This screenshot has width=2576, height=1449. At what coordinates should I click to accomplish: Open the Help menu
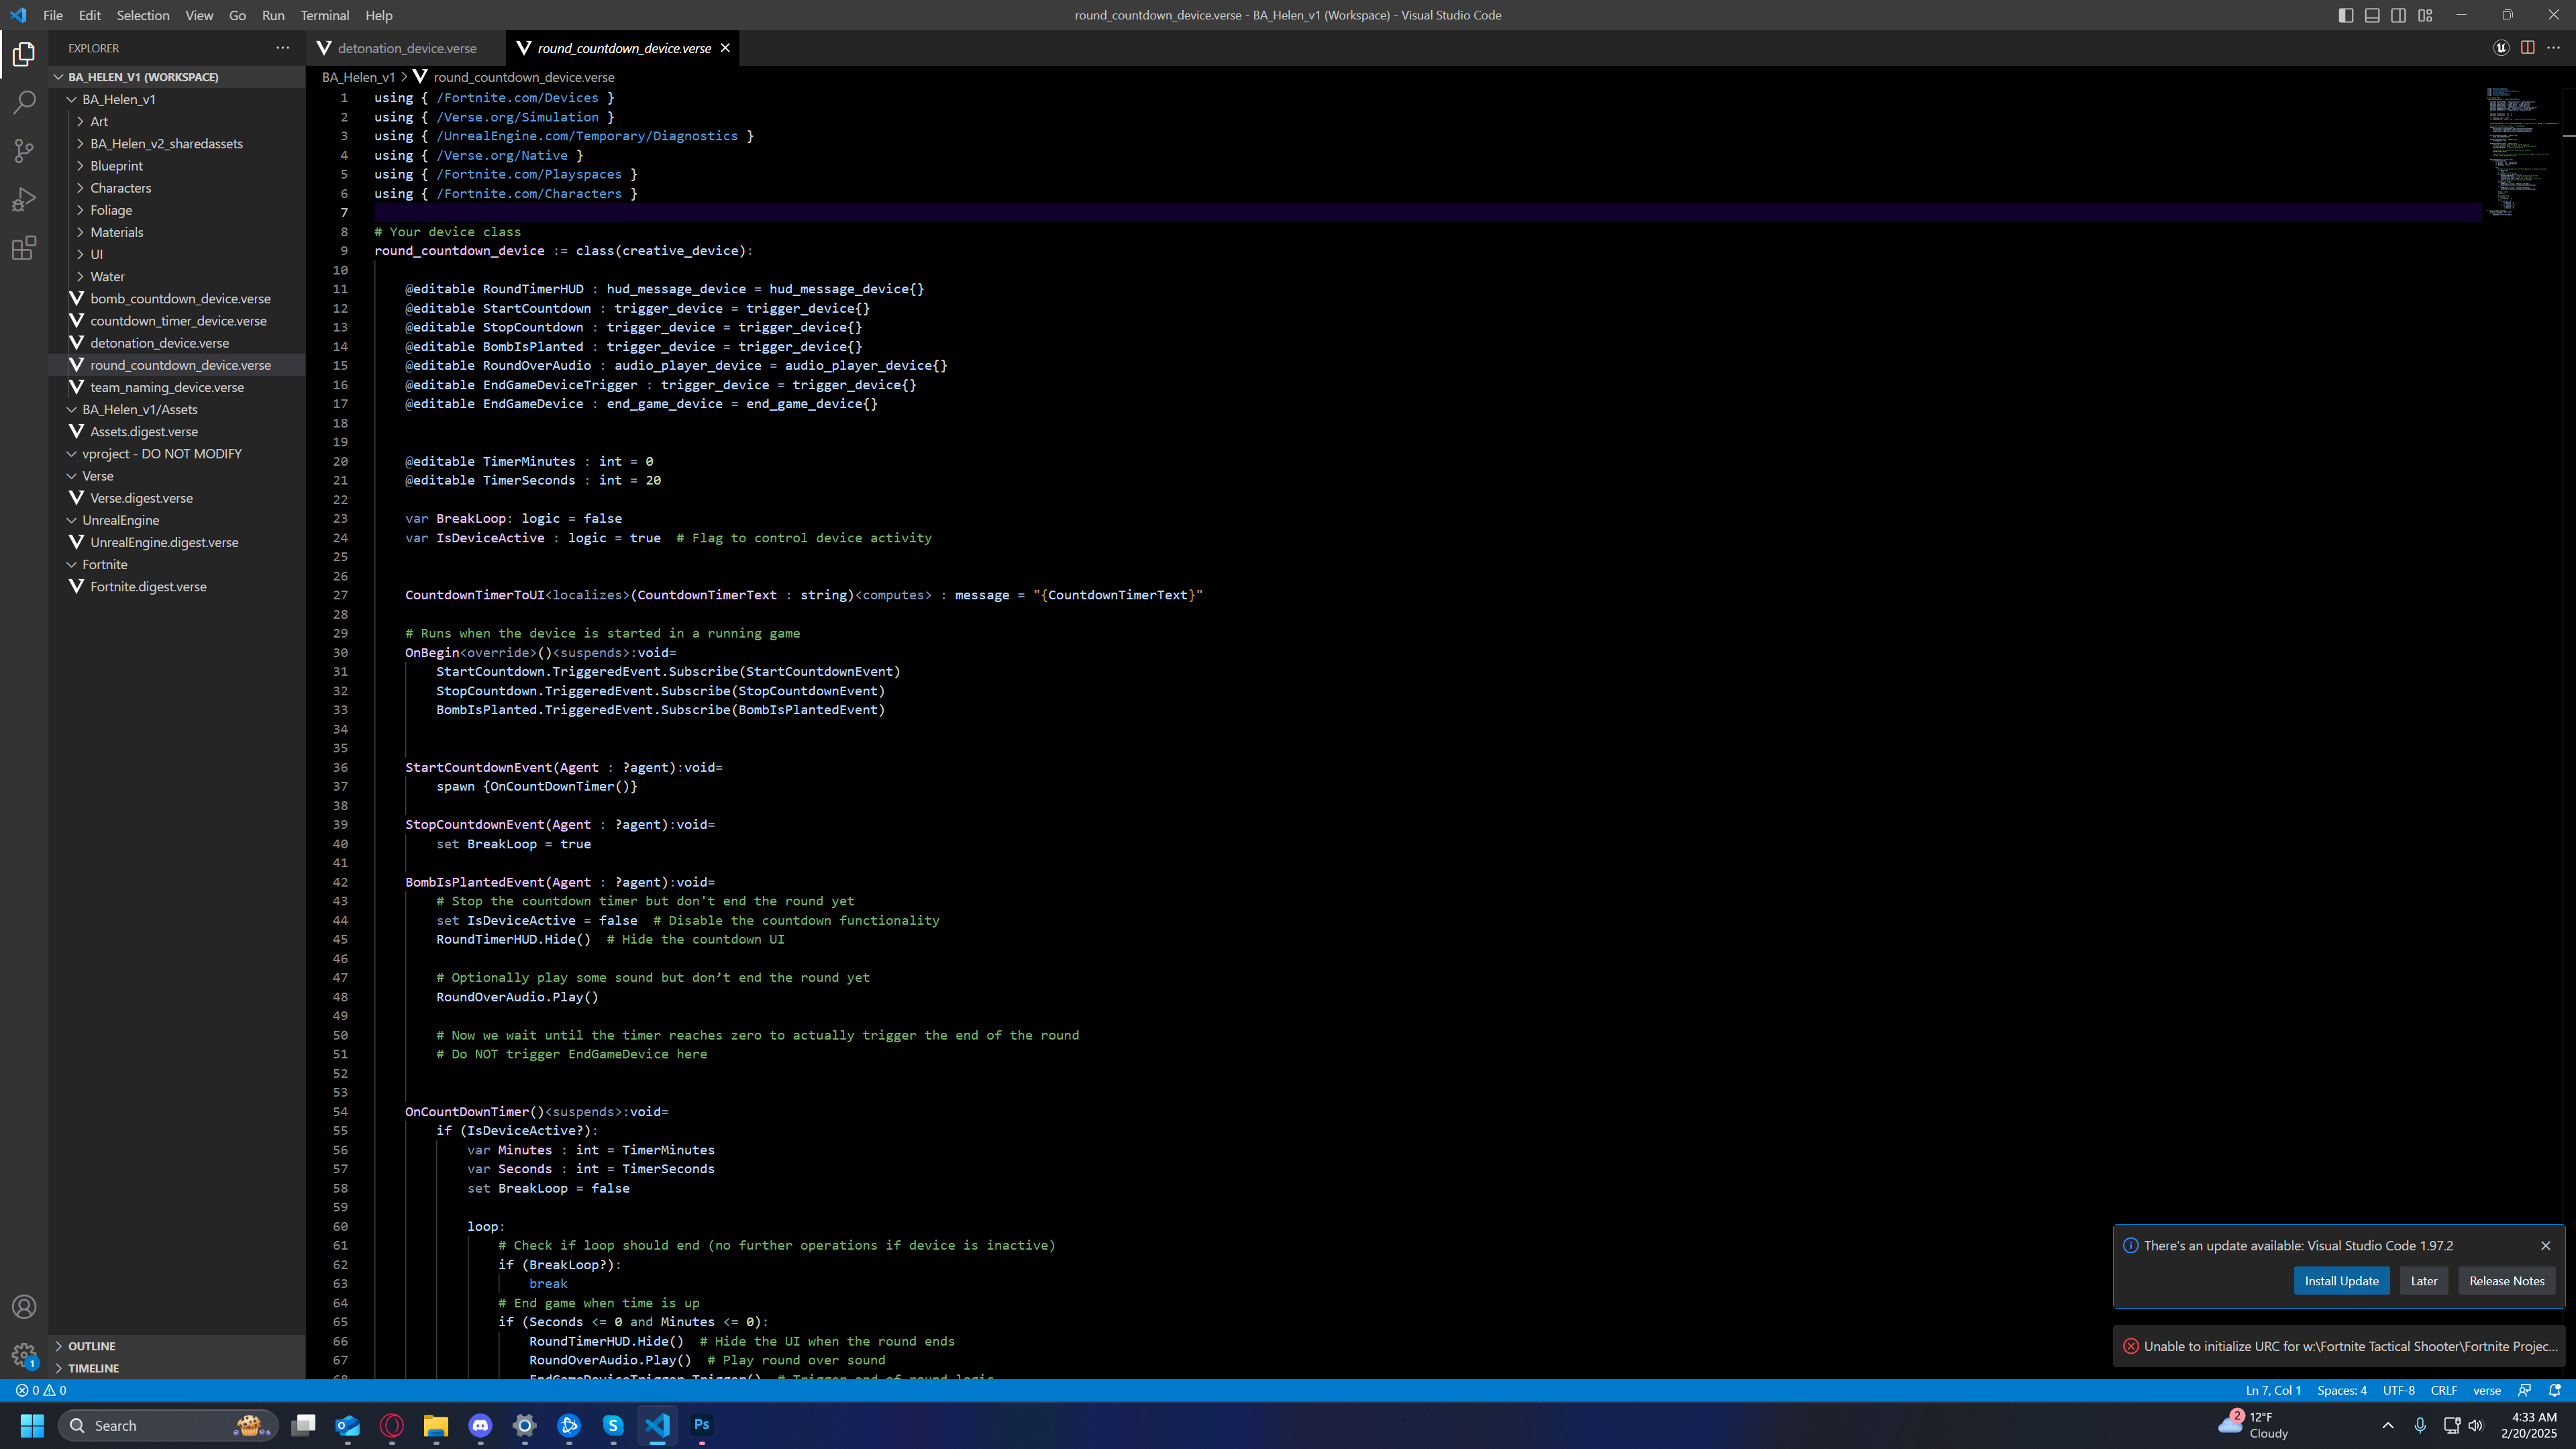tap(379, 15)
